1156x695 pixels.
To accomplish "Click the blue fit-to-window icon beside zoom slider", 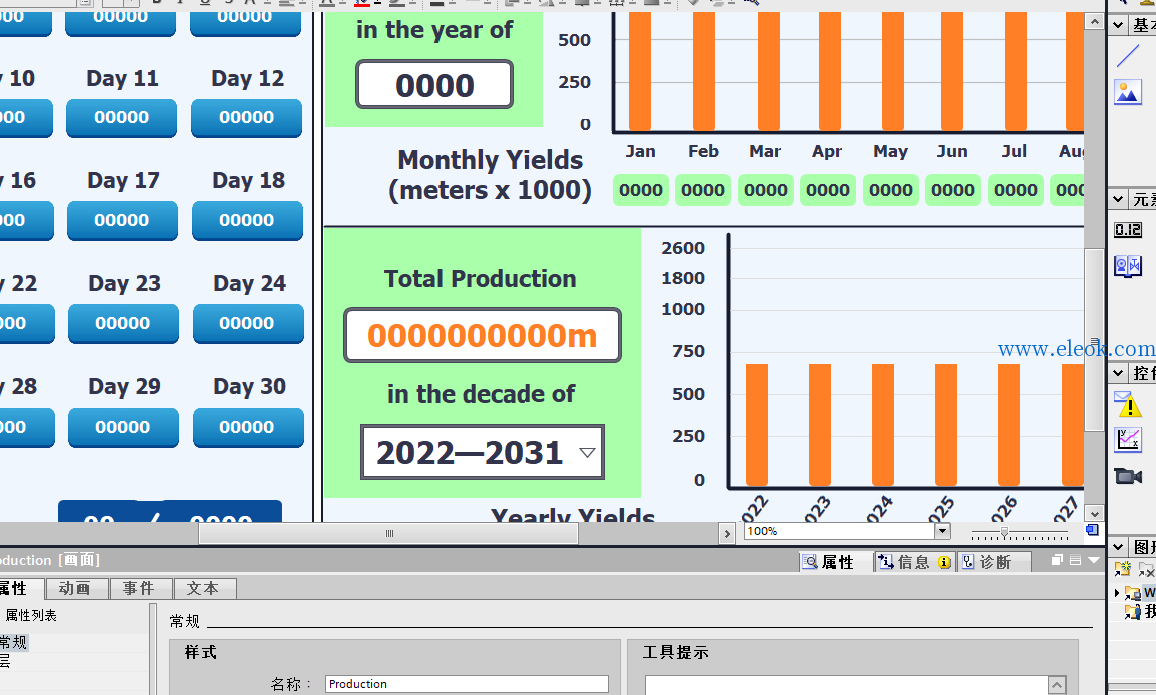I will pos(1092,530).
